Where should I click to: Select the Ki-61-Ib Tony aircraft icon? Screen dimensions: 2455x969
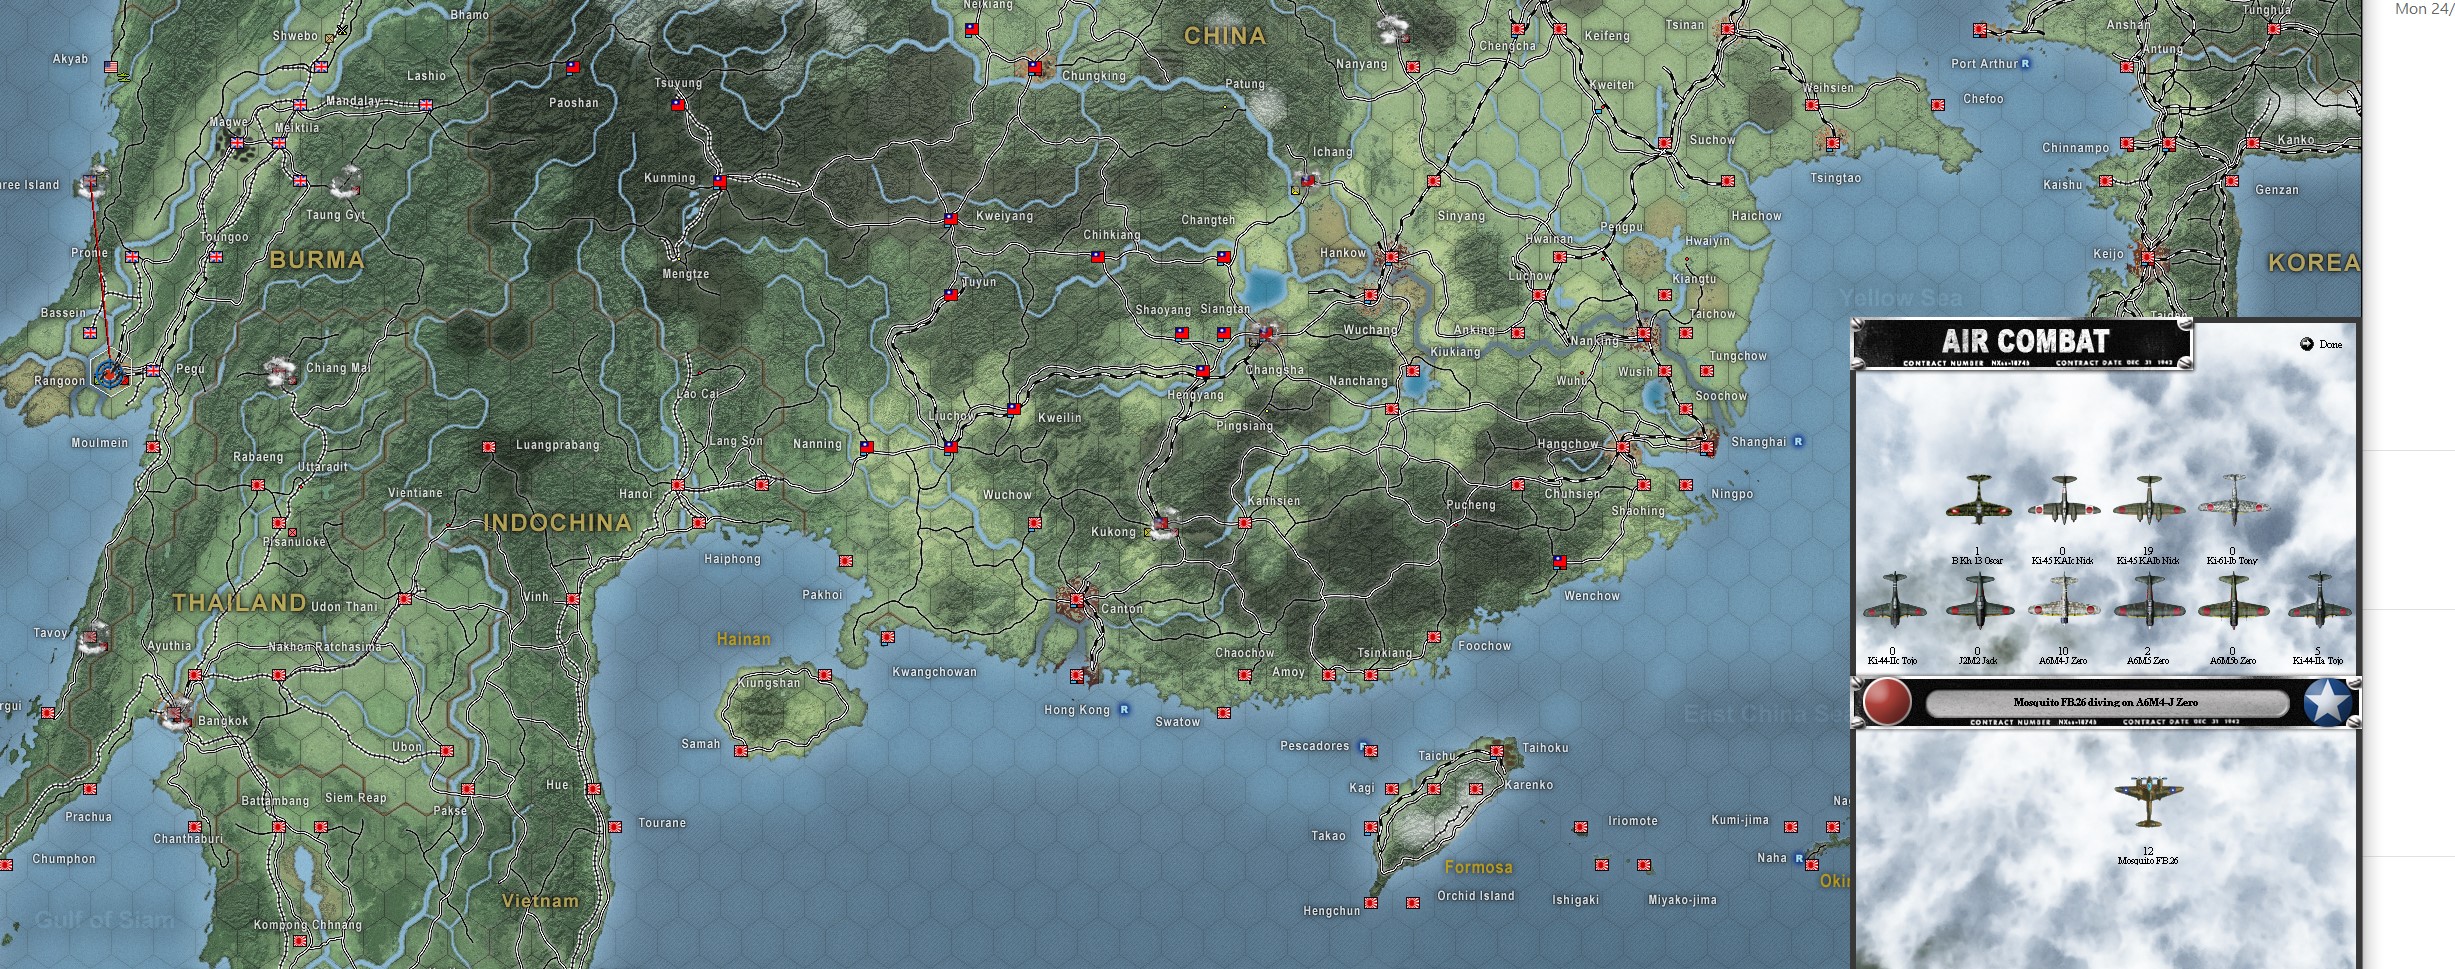[x=2232, y=499]
